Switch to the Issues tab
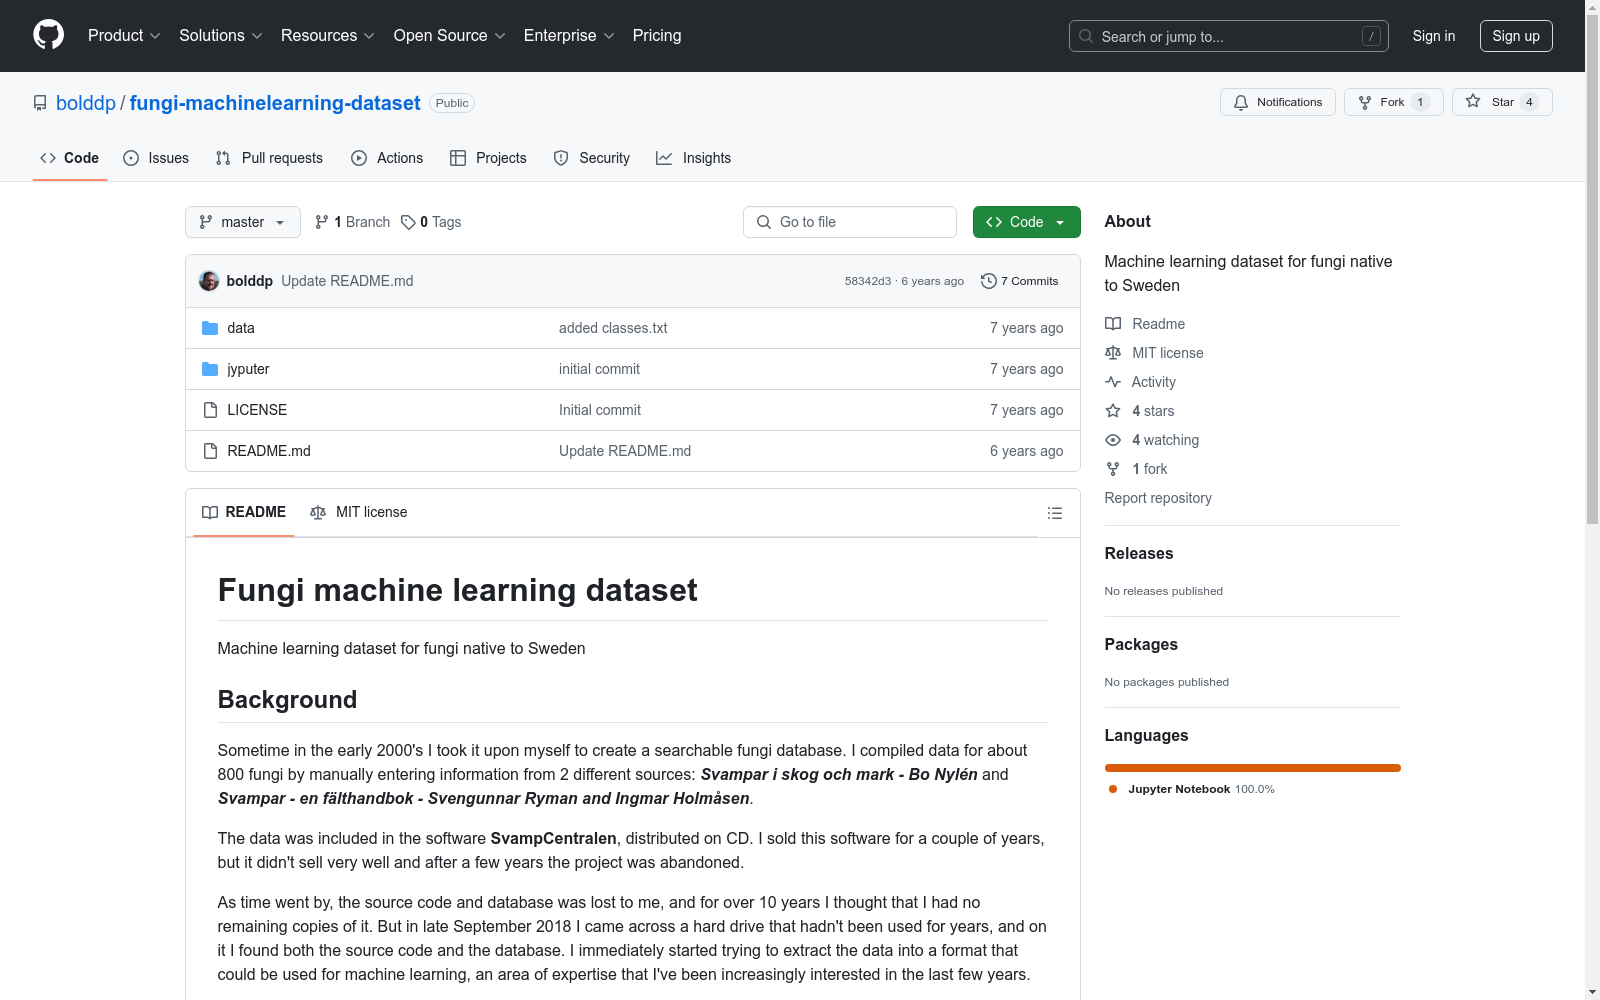1600x1000 pixels. (x=156, y=158)
